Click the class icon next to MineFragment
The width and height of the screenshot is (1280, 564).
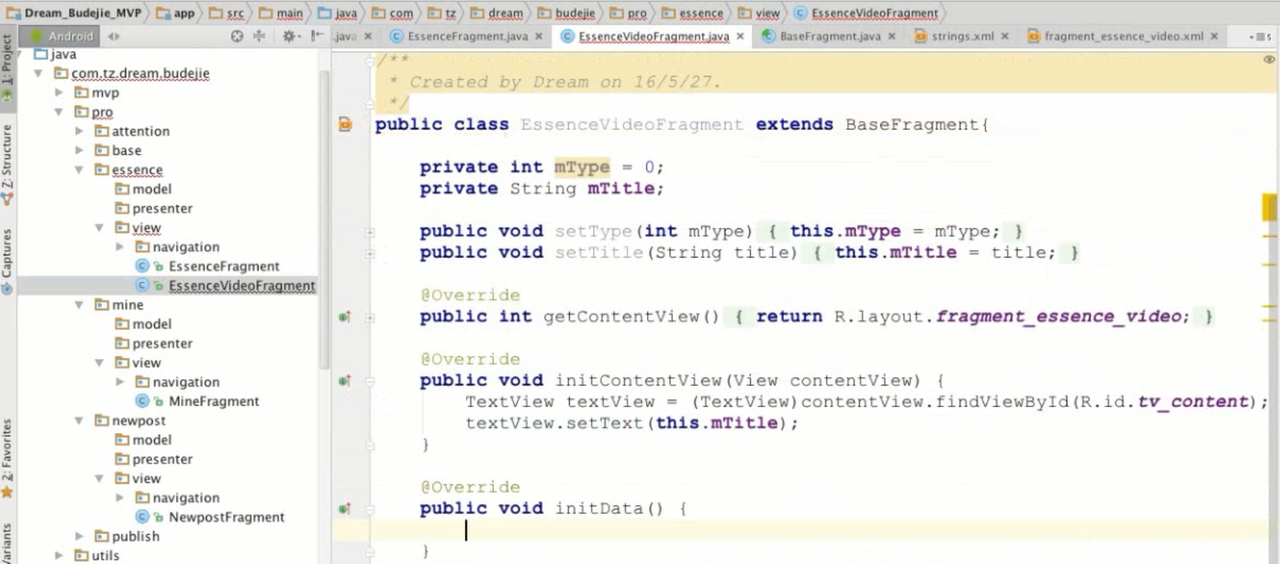coord(142,401)
